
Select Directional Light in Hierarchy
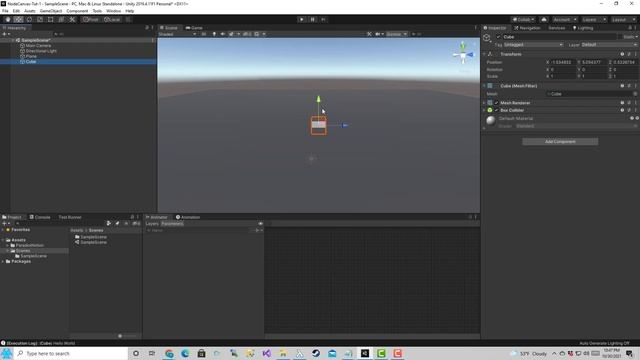(41, 51)
